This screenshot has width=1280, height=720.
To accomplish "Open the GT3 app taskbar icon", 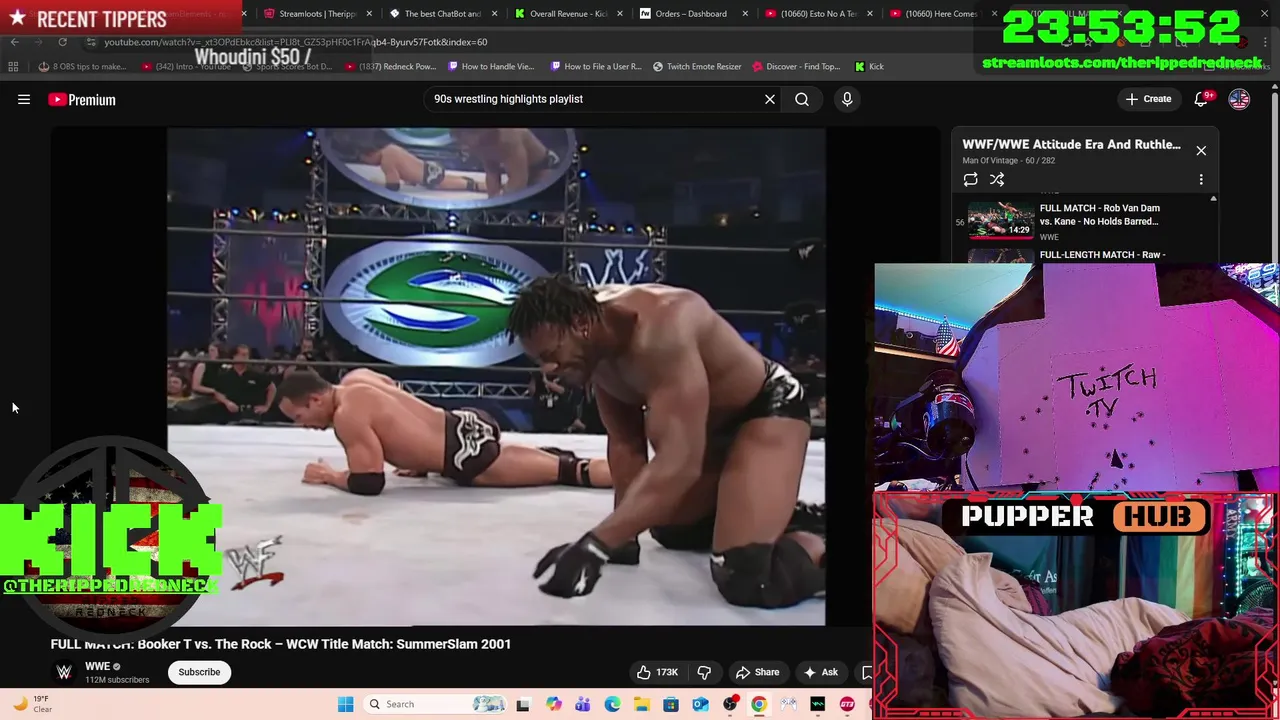I will coord(847,704).
